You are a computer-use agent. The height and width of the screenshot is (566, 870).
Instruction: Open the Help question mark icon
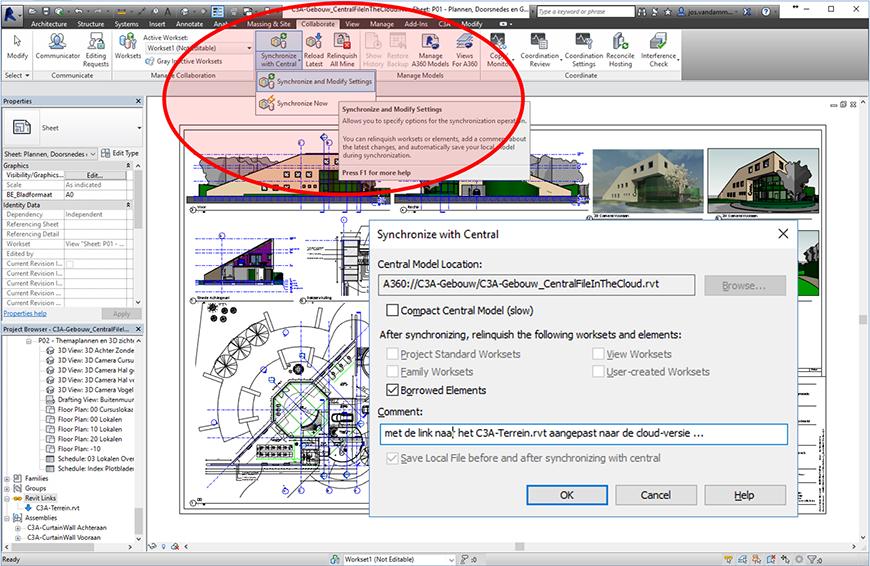tap(766, 11)
